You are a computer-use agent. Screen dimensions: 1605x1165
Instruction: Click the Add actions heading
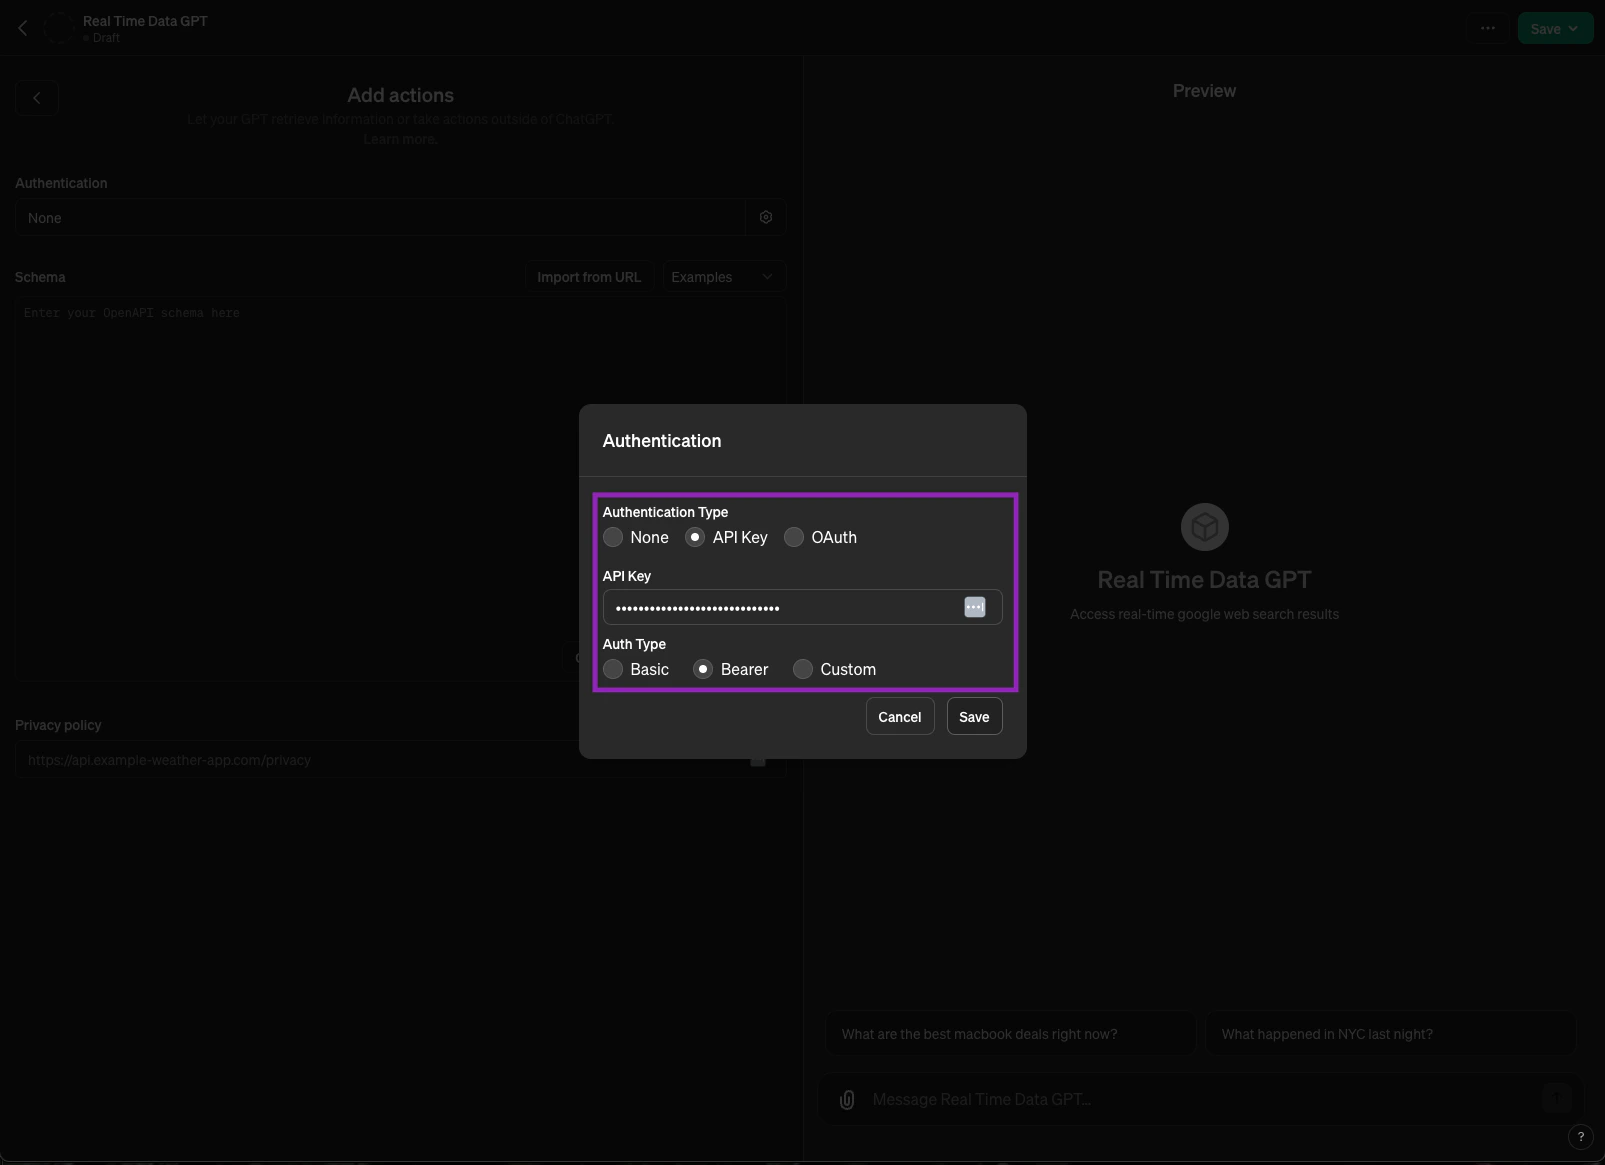[400, 95]
